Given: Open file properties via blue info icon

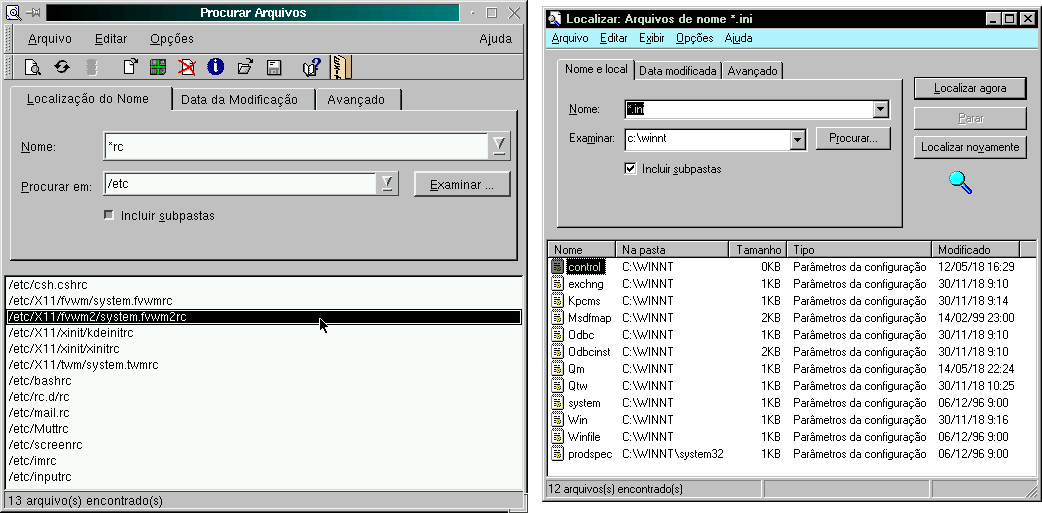Looking at the screenshot, I should coord(215,68).
